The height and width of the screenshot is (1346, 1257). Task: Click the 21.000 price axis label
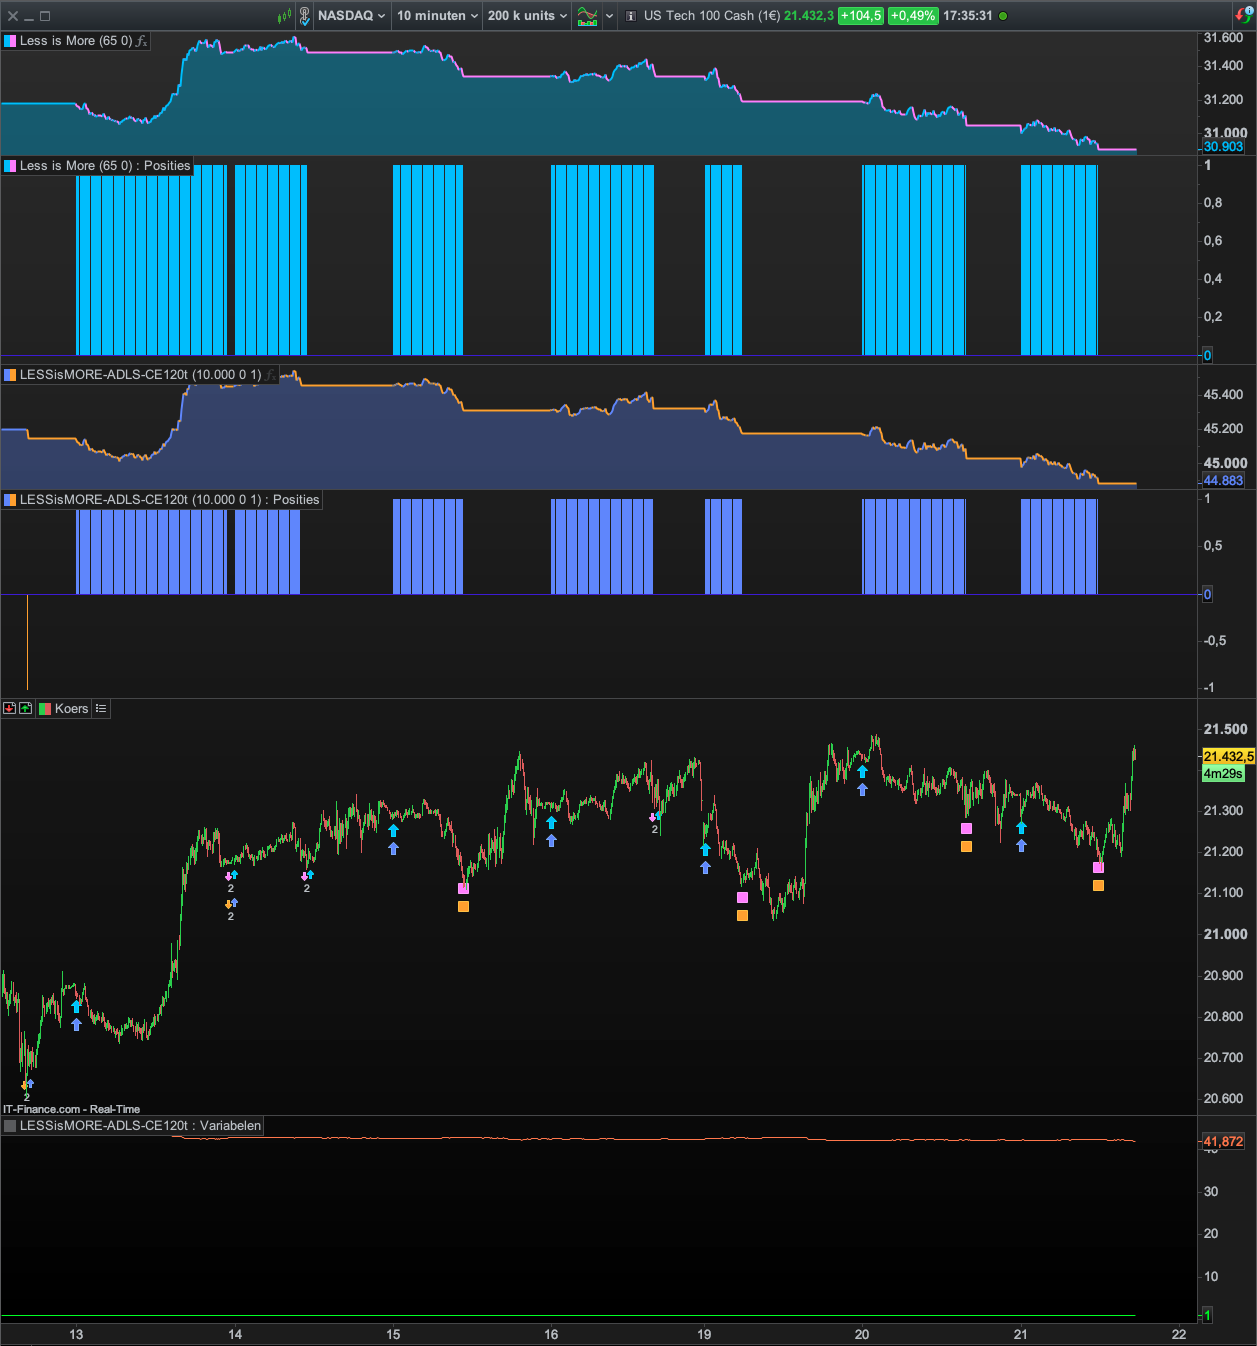point(1225,934)
